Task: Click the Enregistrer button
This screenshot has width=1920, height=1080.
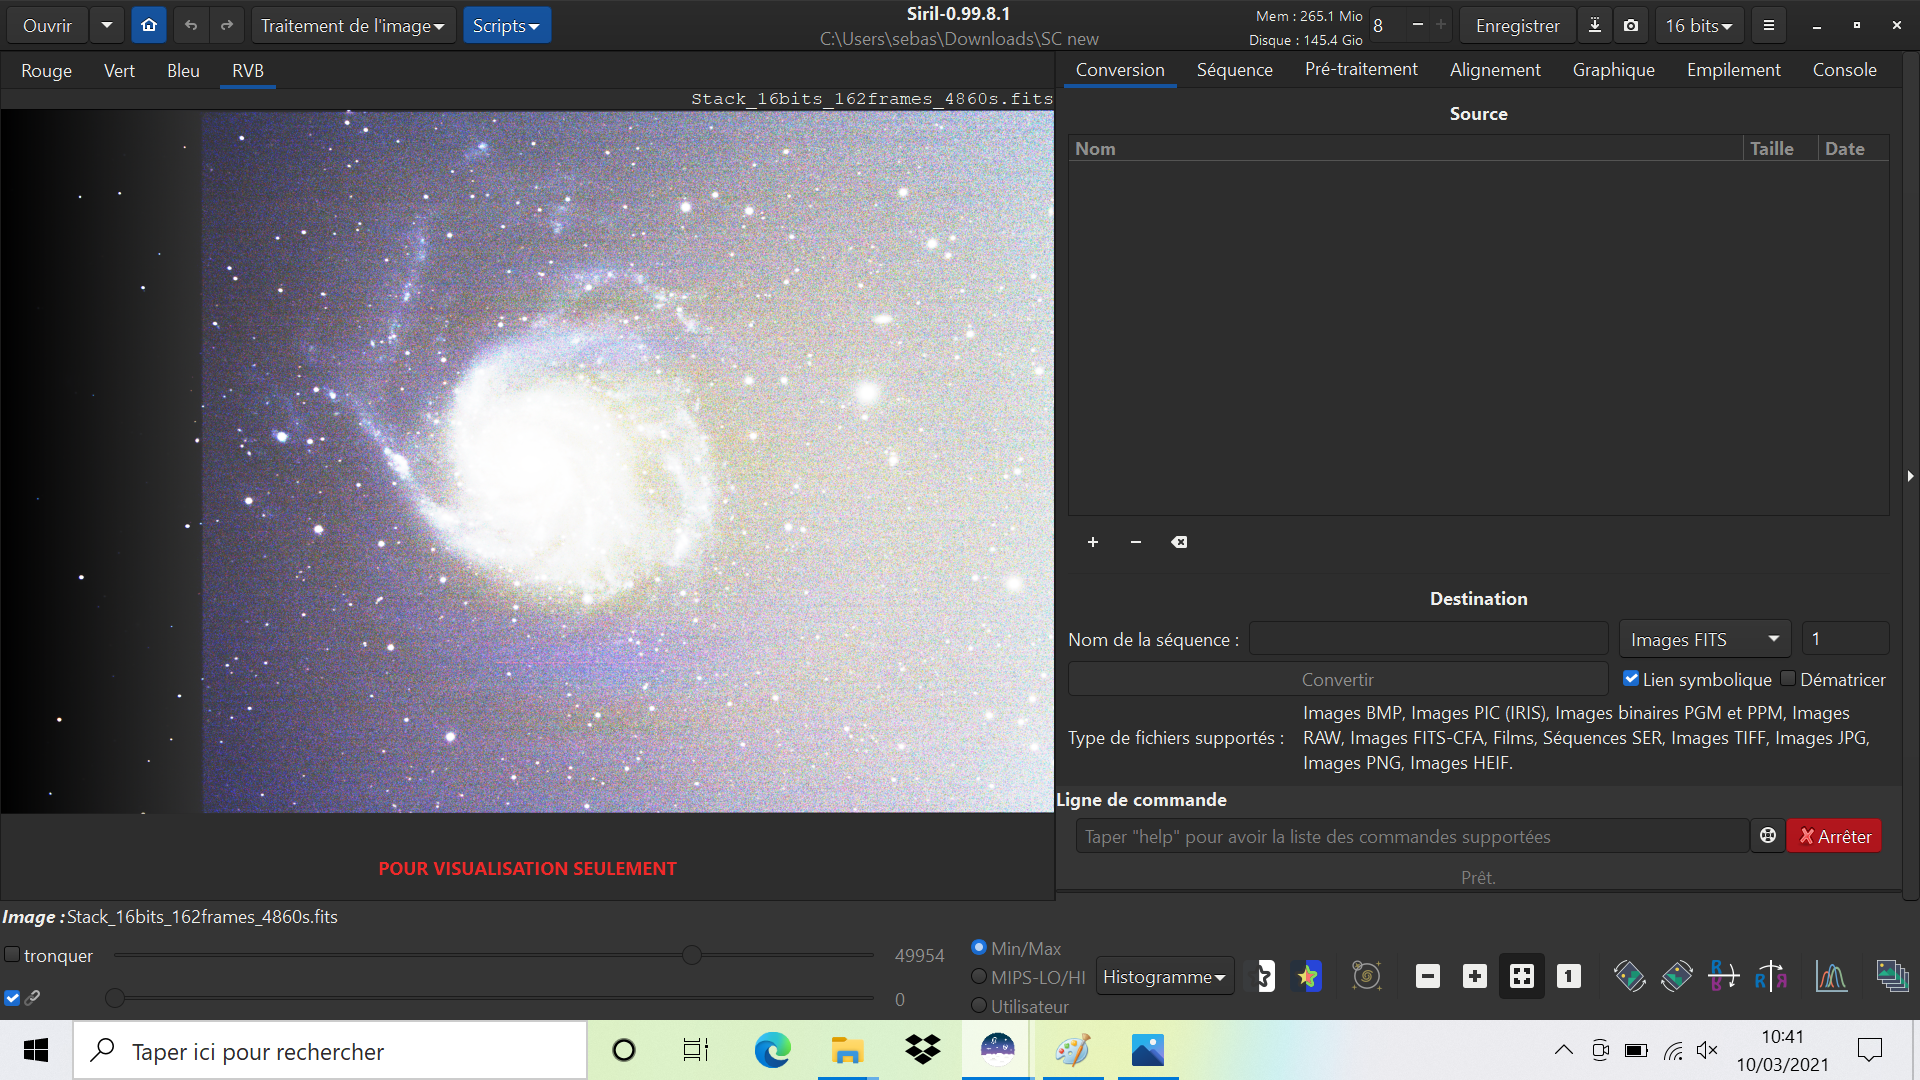Action: click(x=1517, y=25)
